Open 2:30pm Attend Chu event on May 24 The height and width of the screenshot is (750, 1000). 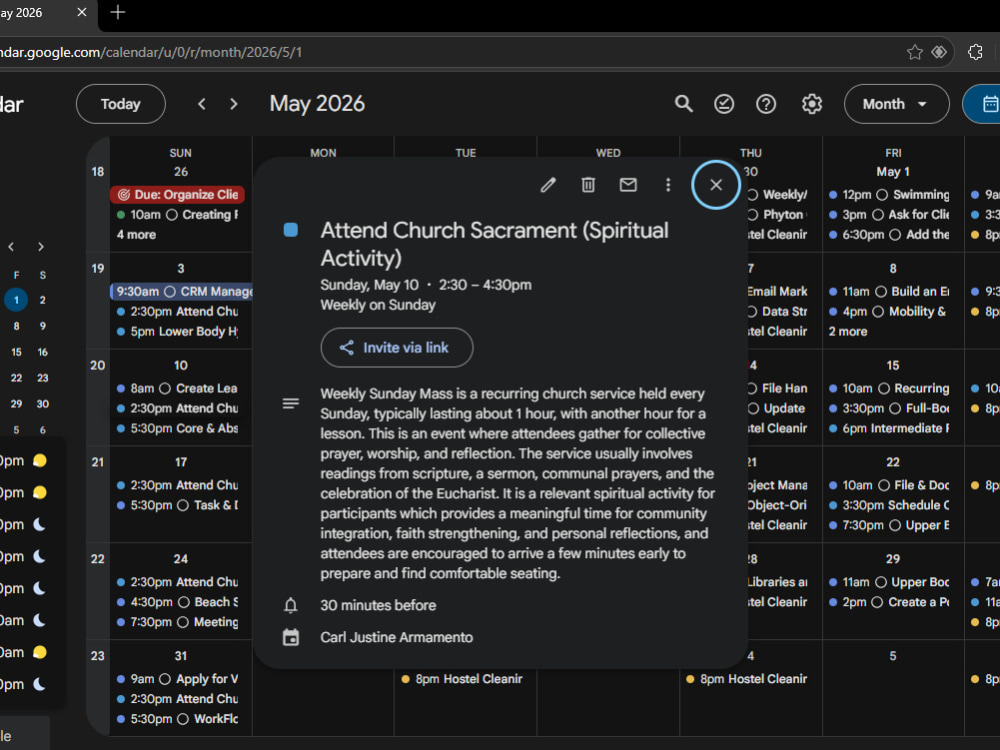[x=177, y=582]
